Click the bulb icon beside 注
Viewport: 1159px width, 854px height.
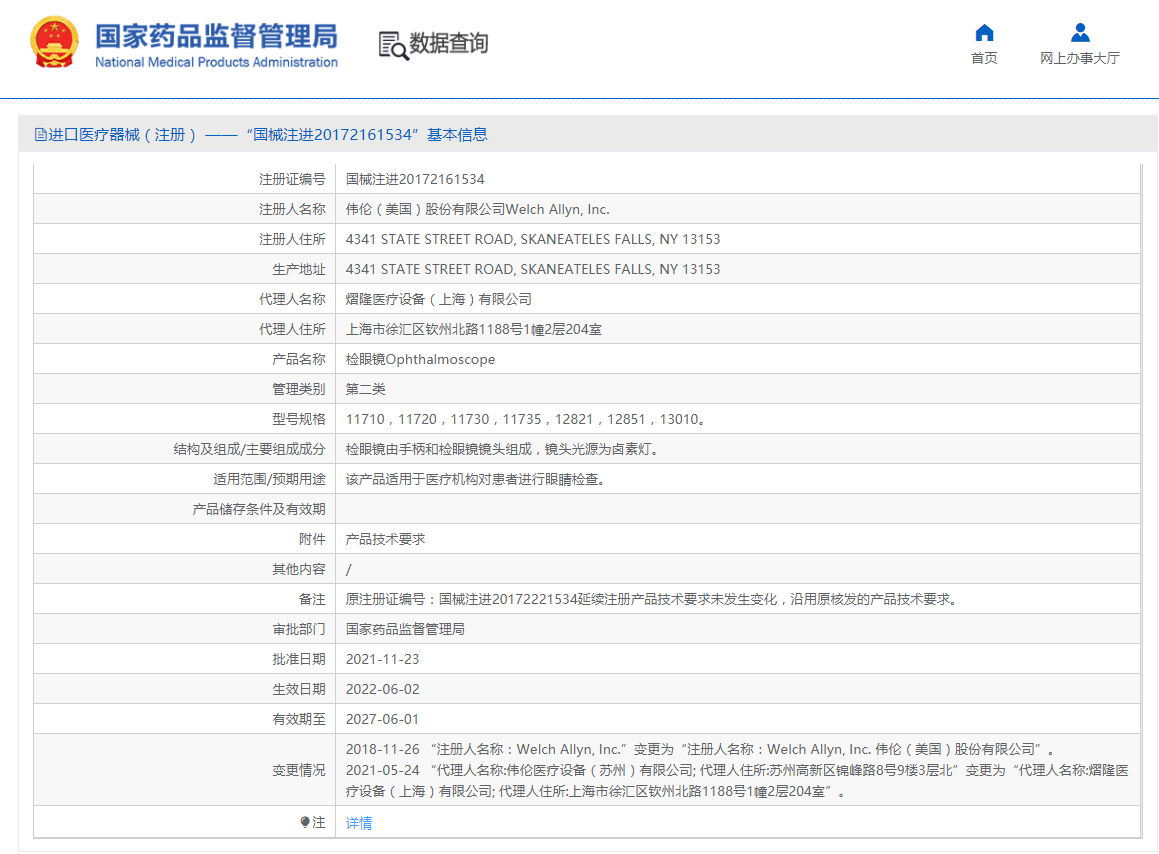tap(305, 822)
